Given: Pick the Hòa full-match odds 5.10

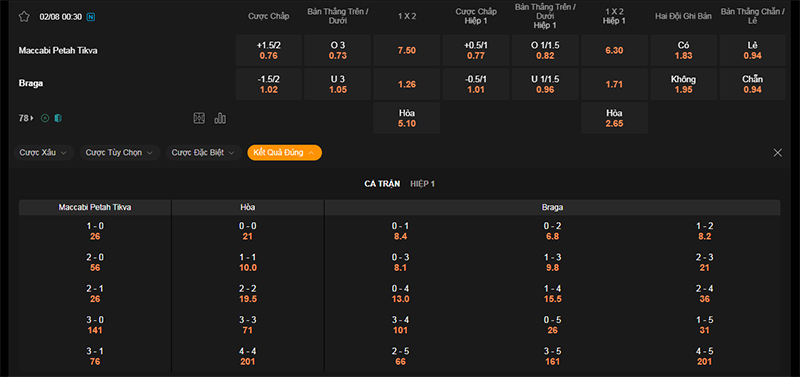Looking at the screenshot, I should pos(407,118).
